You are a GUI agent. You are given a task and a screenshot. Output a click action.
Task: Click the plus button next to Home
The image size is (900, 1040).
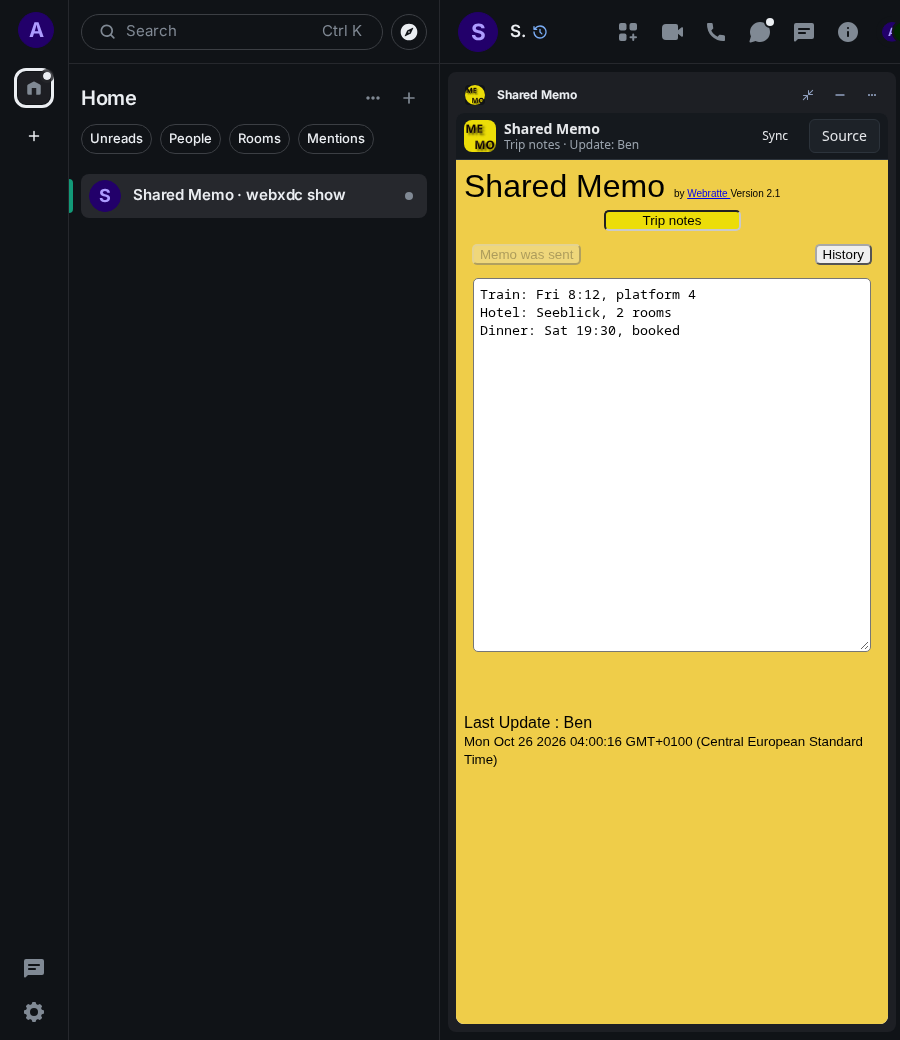coord(409,98)
